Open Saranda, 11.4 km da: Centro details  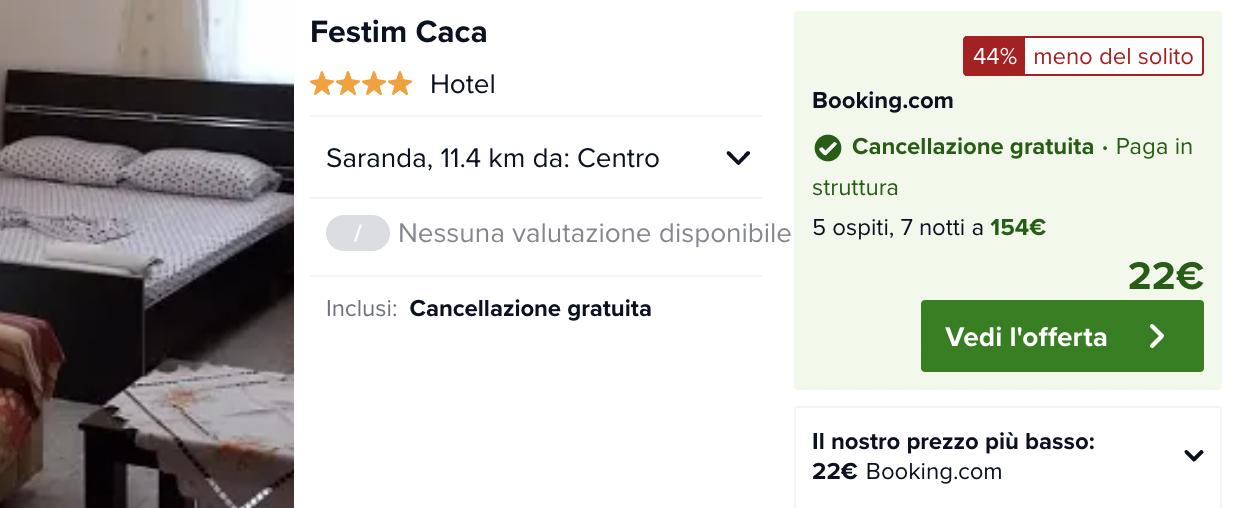pos(536,158)
